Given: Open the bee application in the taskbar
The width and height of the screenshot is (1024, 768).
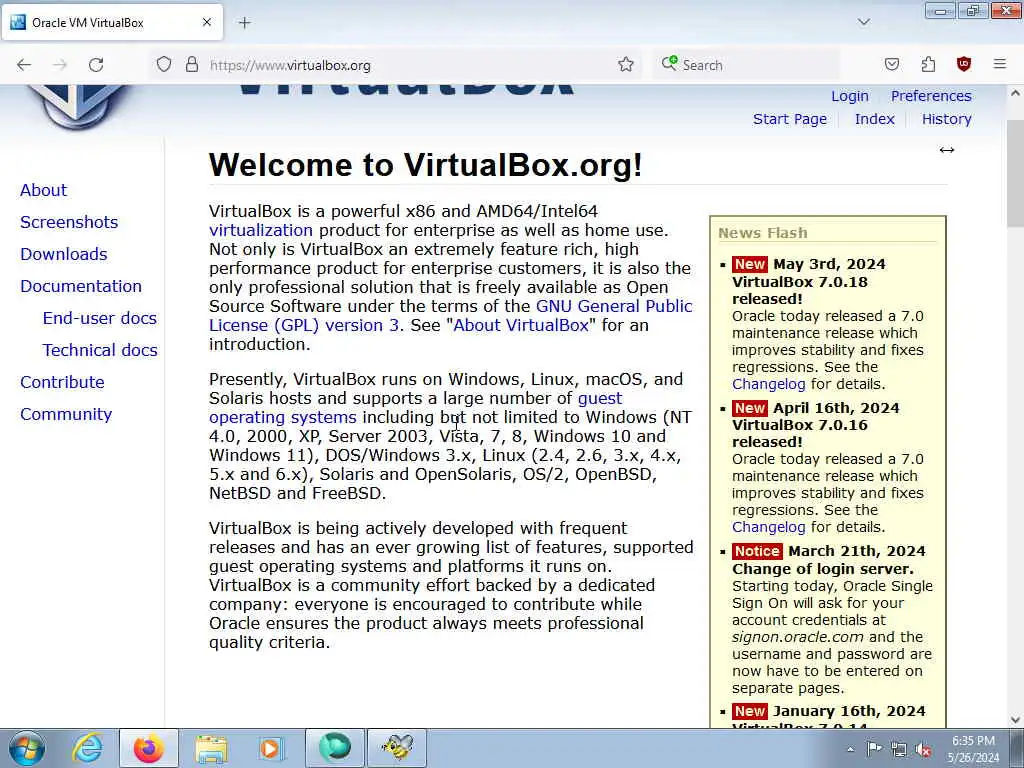Looking at the screenshot, I should [x=397, y=748].
